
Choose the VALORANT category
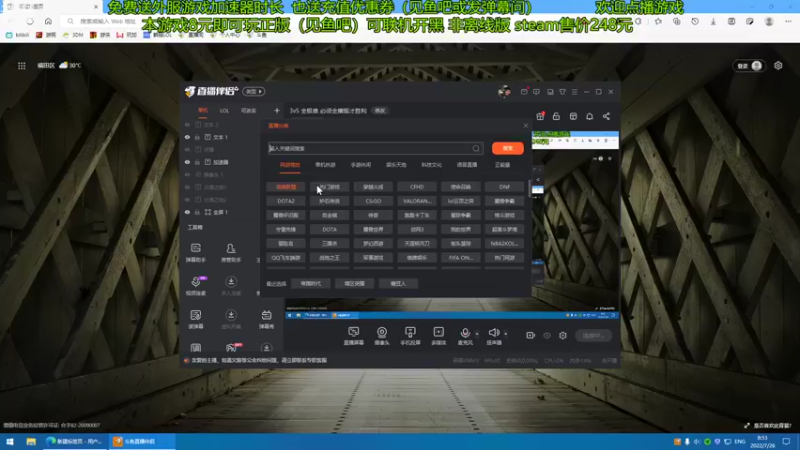[417, 201]
